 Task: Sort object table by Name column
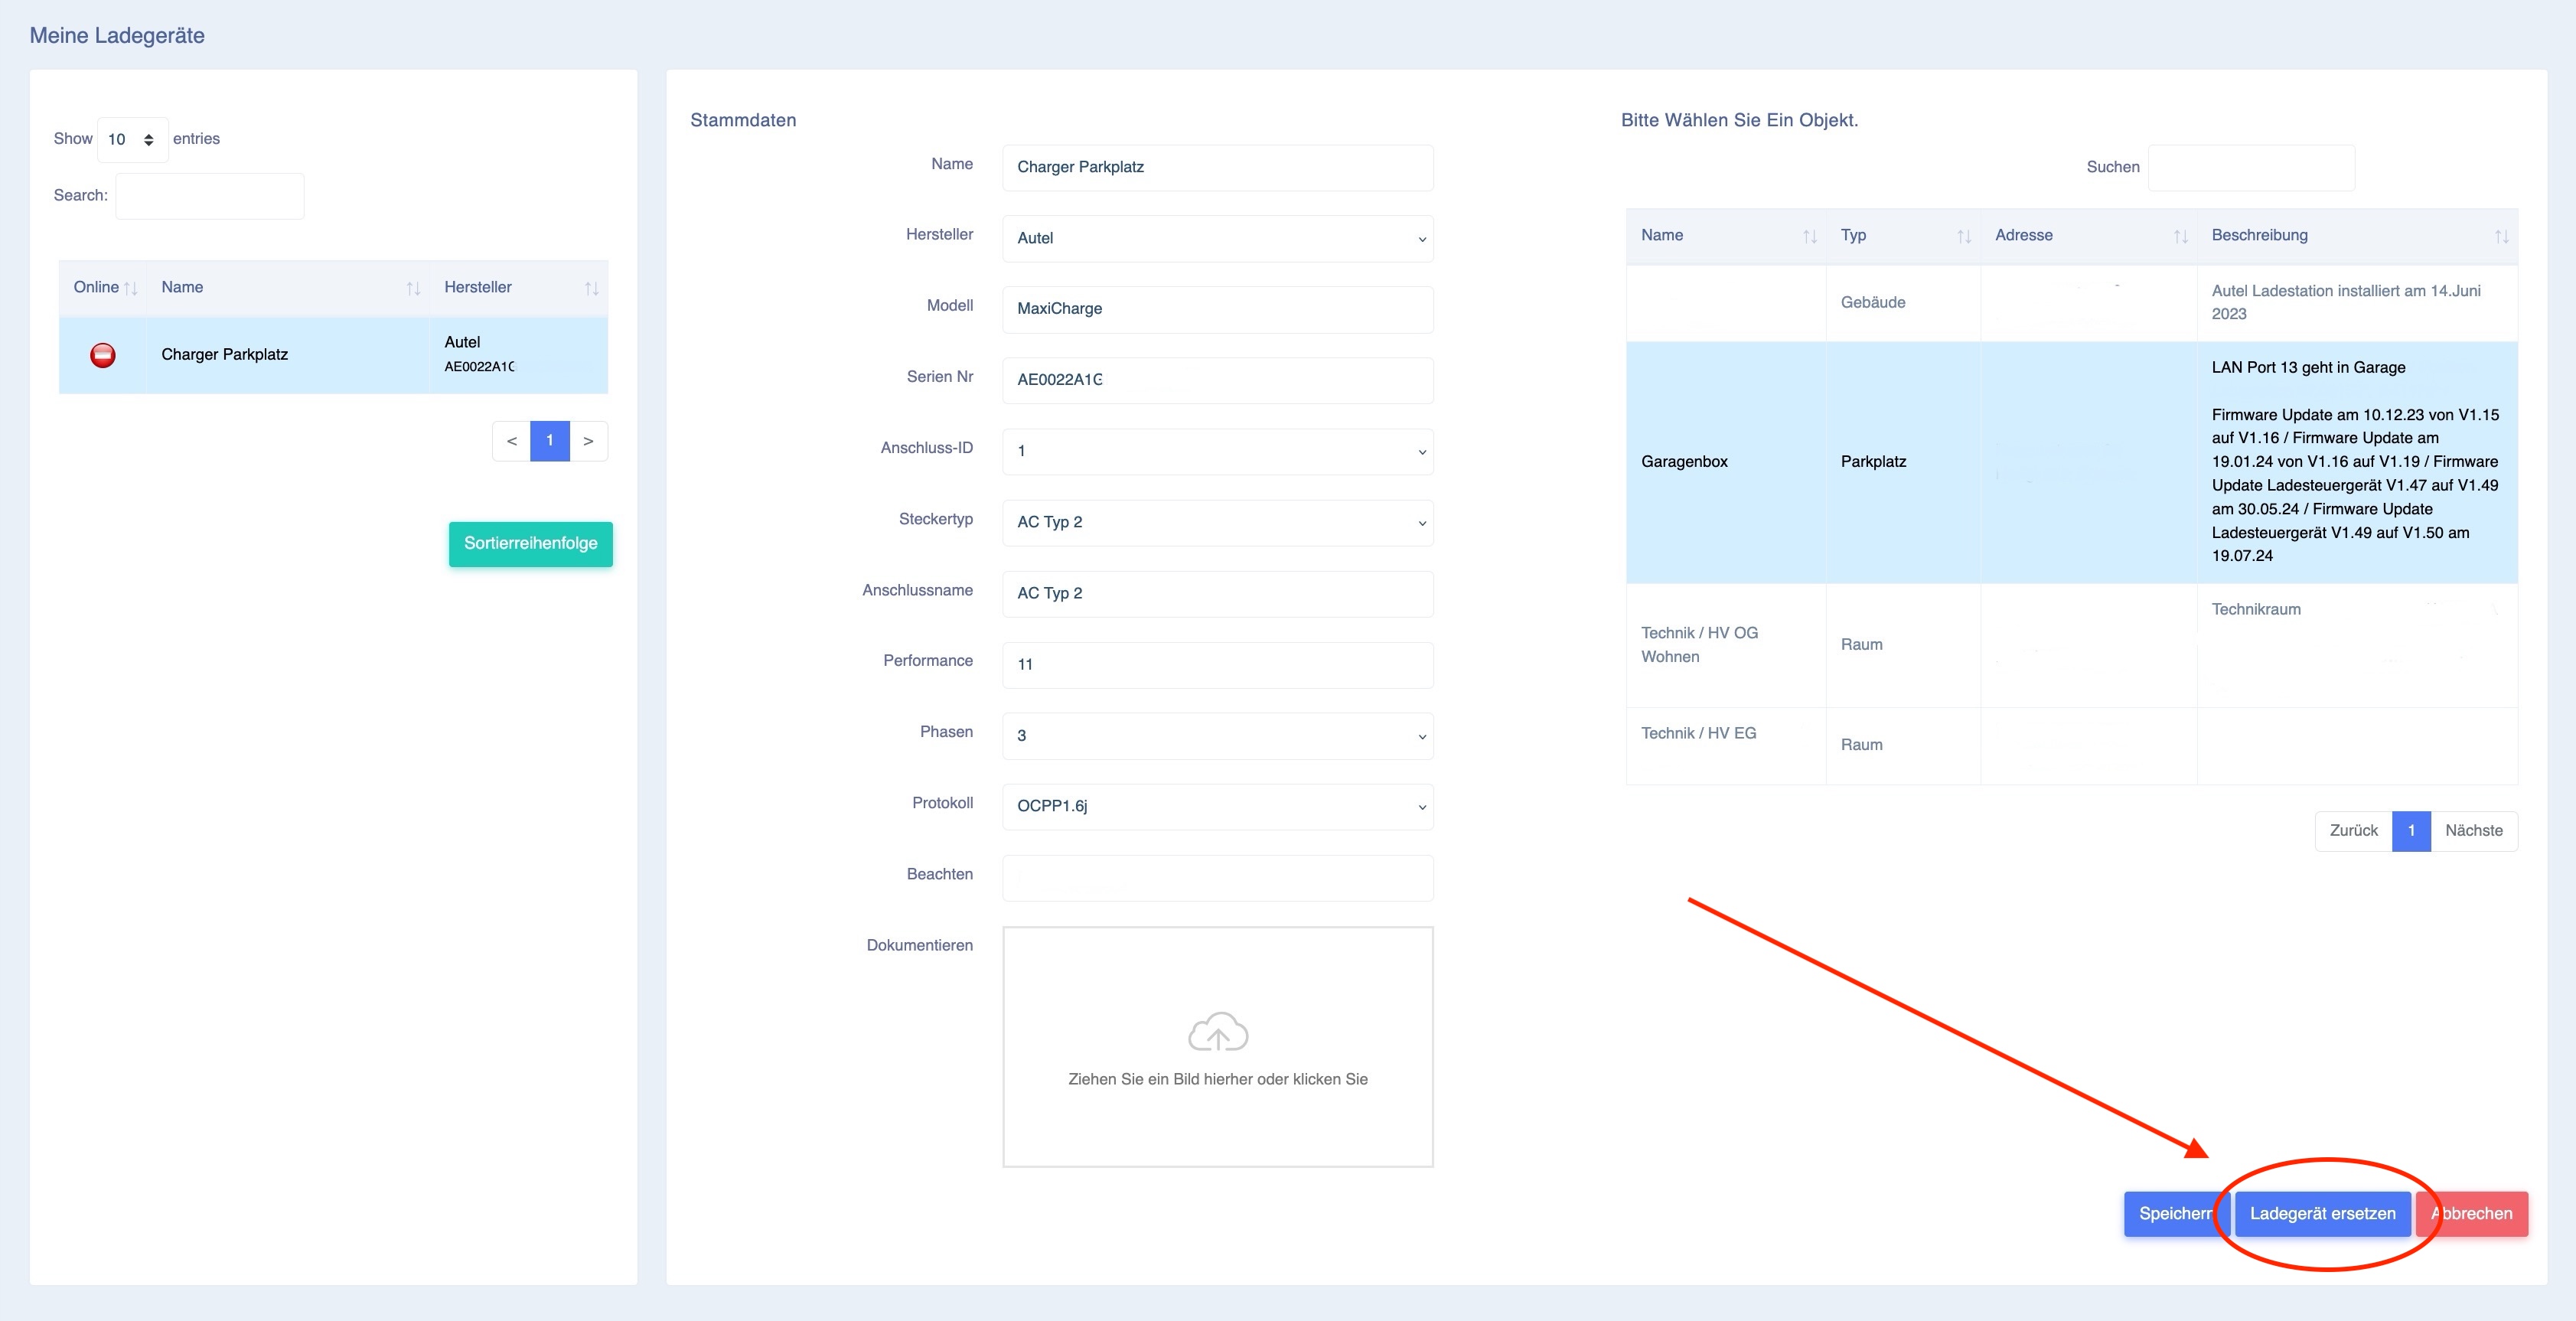pos(1726,236)
